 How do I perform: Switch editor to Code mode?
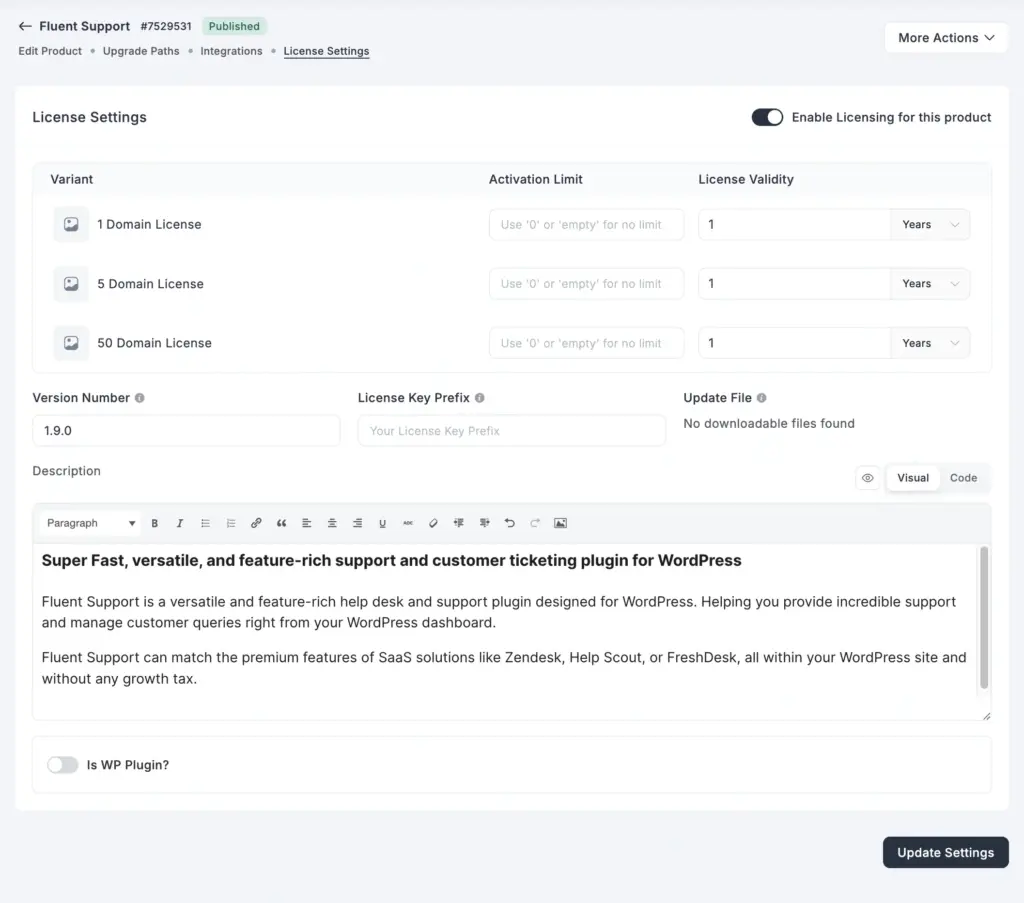[963, 478]
